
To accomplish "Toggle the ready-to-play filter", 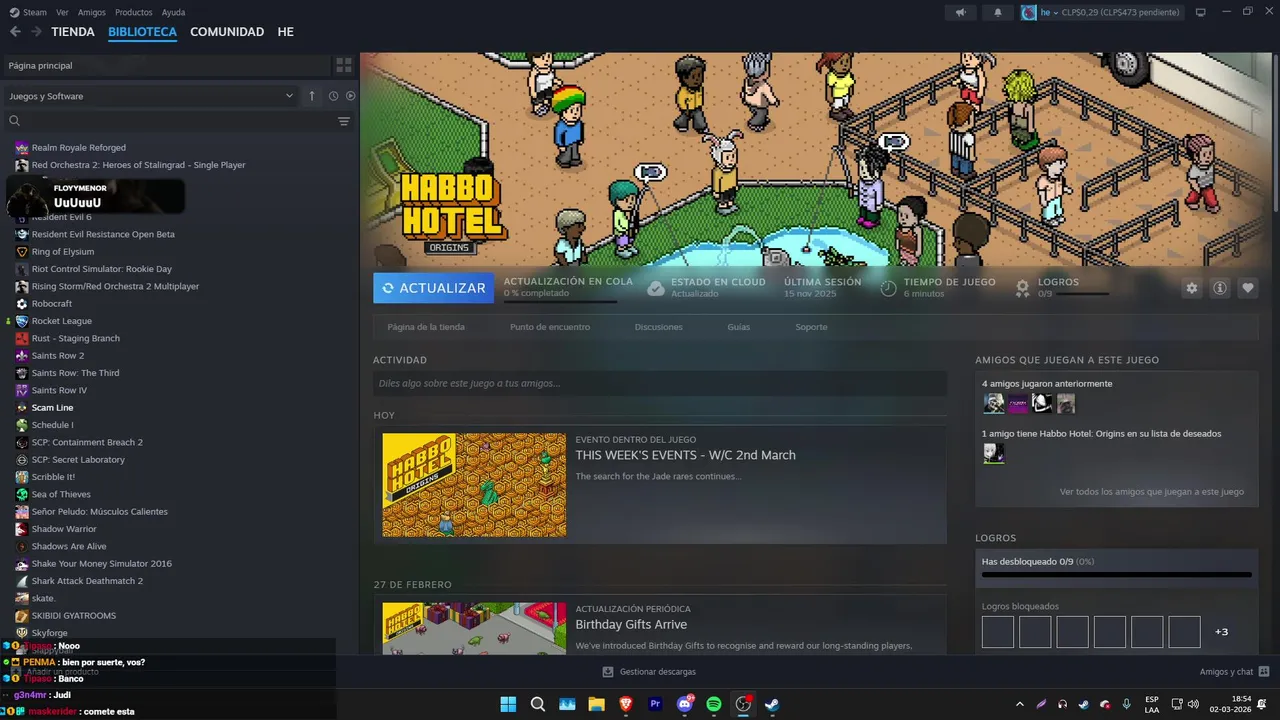I will click(351, 96).
